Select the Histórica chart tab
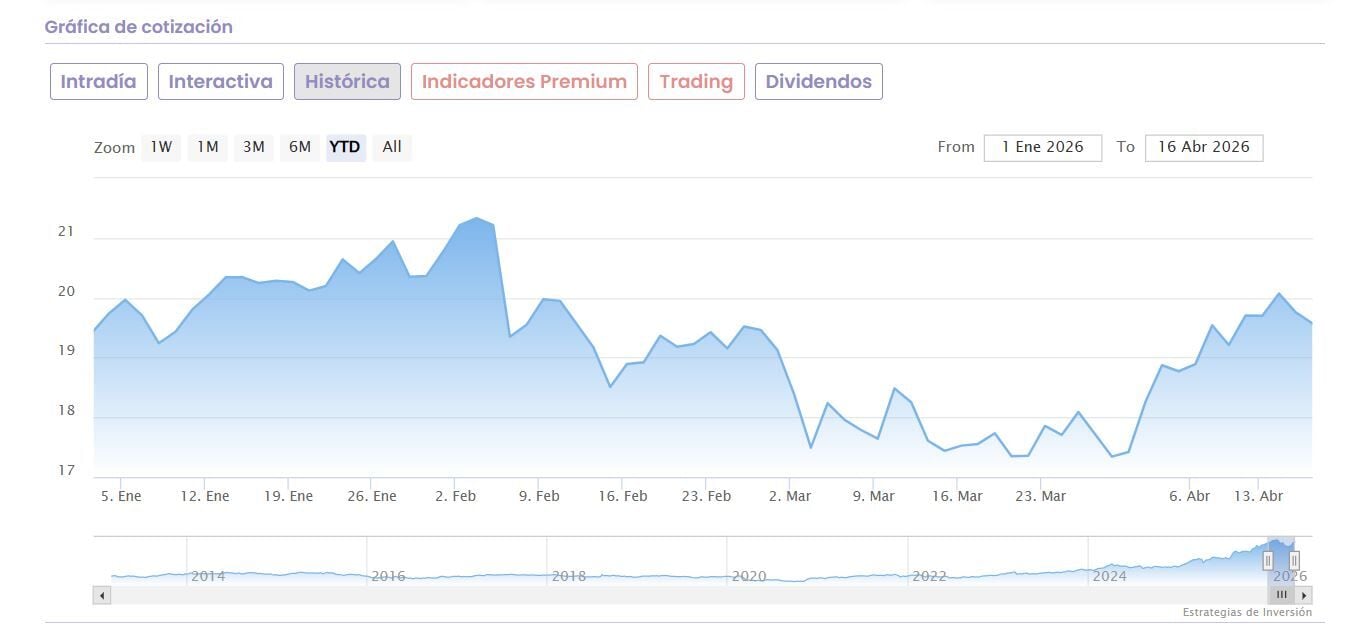 click(x=347, y=82)
